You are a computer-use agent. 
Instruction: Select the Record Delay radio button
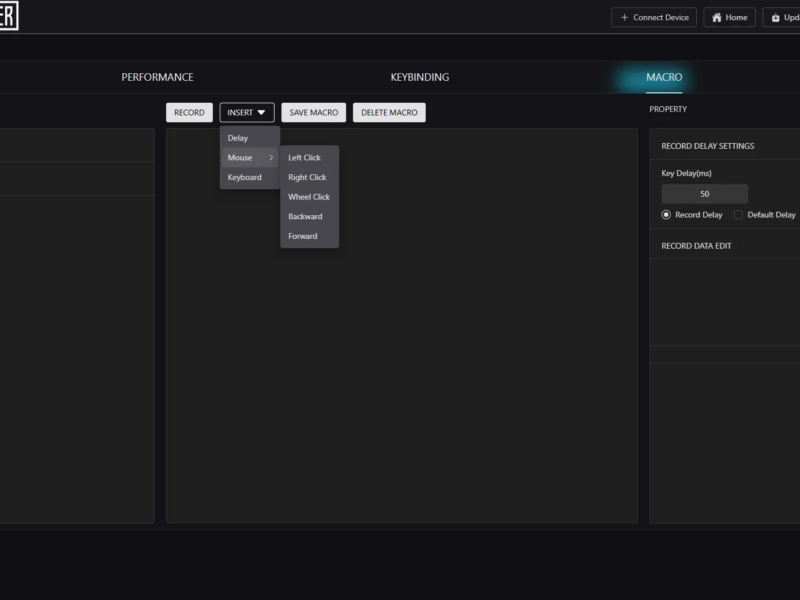tap(666, 215)
